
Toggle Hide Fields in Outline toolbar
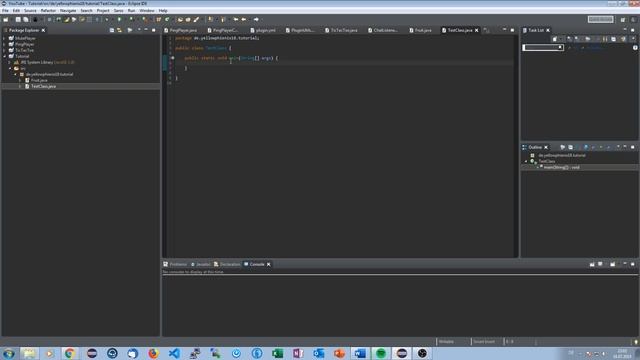(x=586, y=147)
